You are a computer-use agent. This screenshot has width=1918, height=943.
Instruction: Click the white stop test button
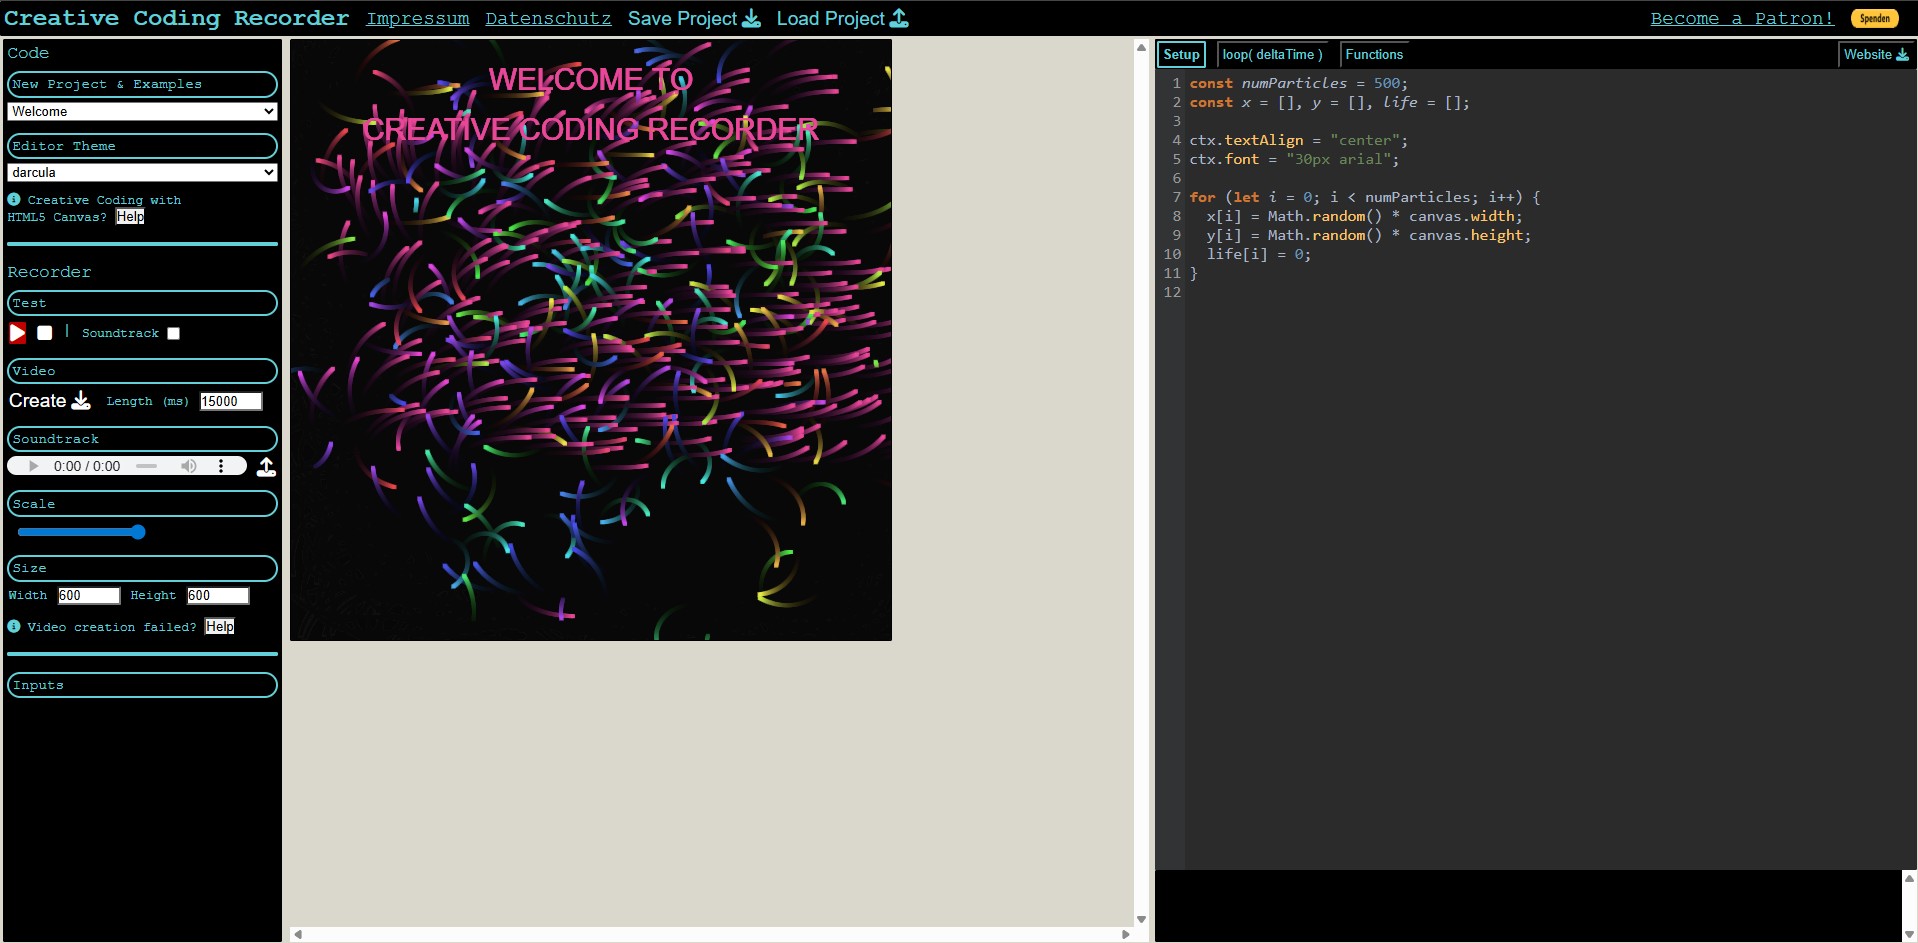click(x=45, y=333)
